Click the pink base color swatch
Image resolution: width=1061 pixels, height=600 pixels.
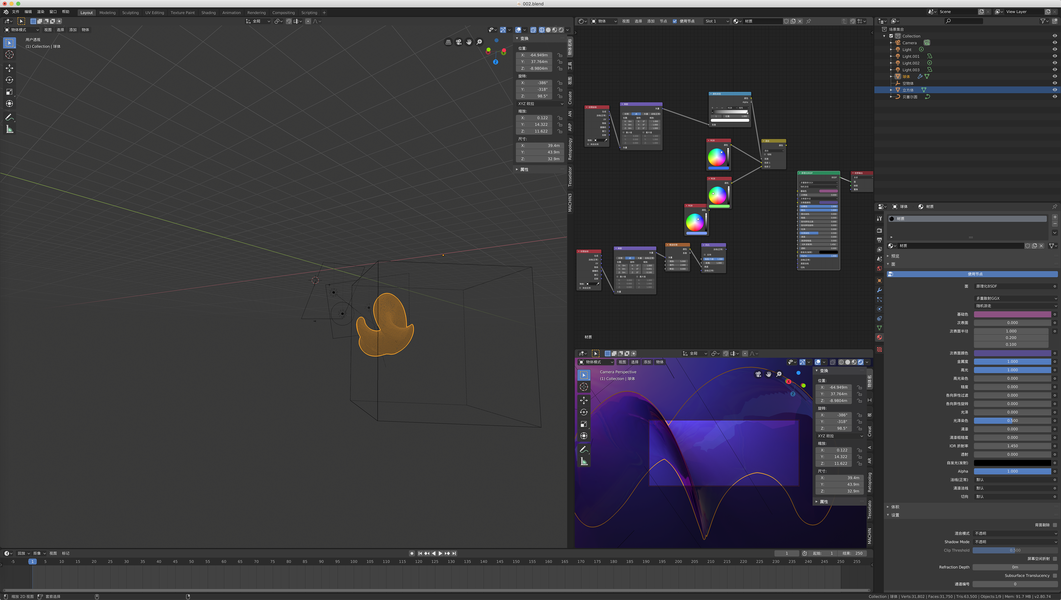[1012, 315]
